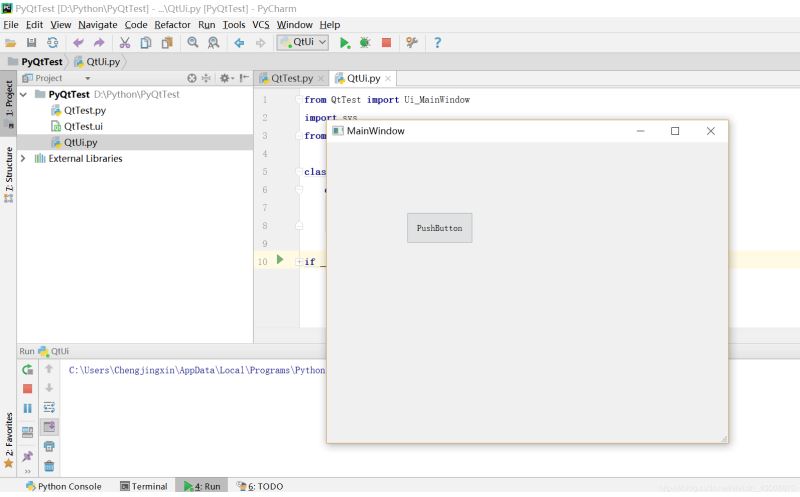The image size is (800, 497).
Task: Toggle scroll to end in Run panel
Action: pos(49,427)
